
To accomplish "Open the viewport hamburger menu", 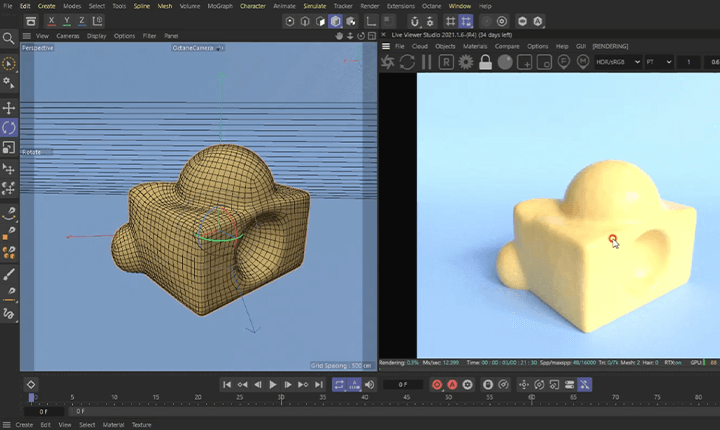I will click(27, 36).
